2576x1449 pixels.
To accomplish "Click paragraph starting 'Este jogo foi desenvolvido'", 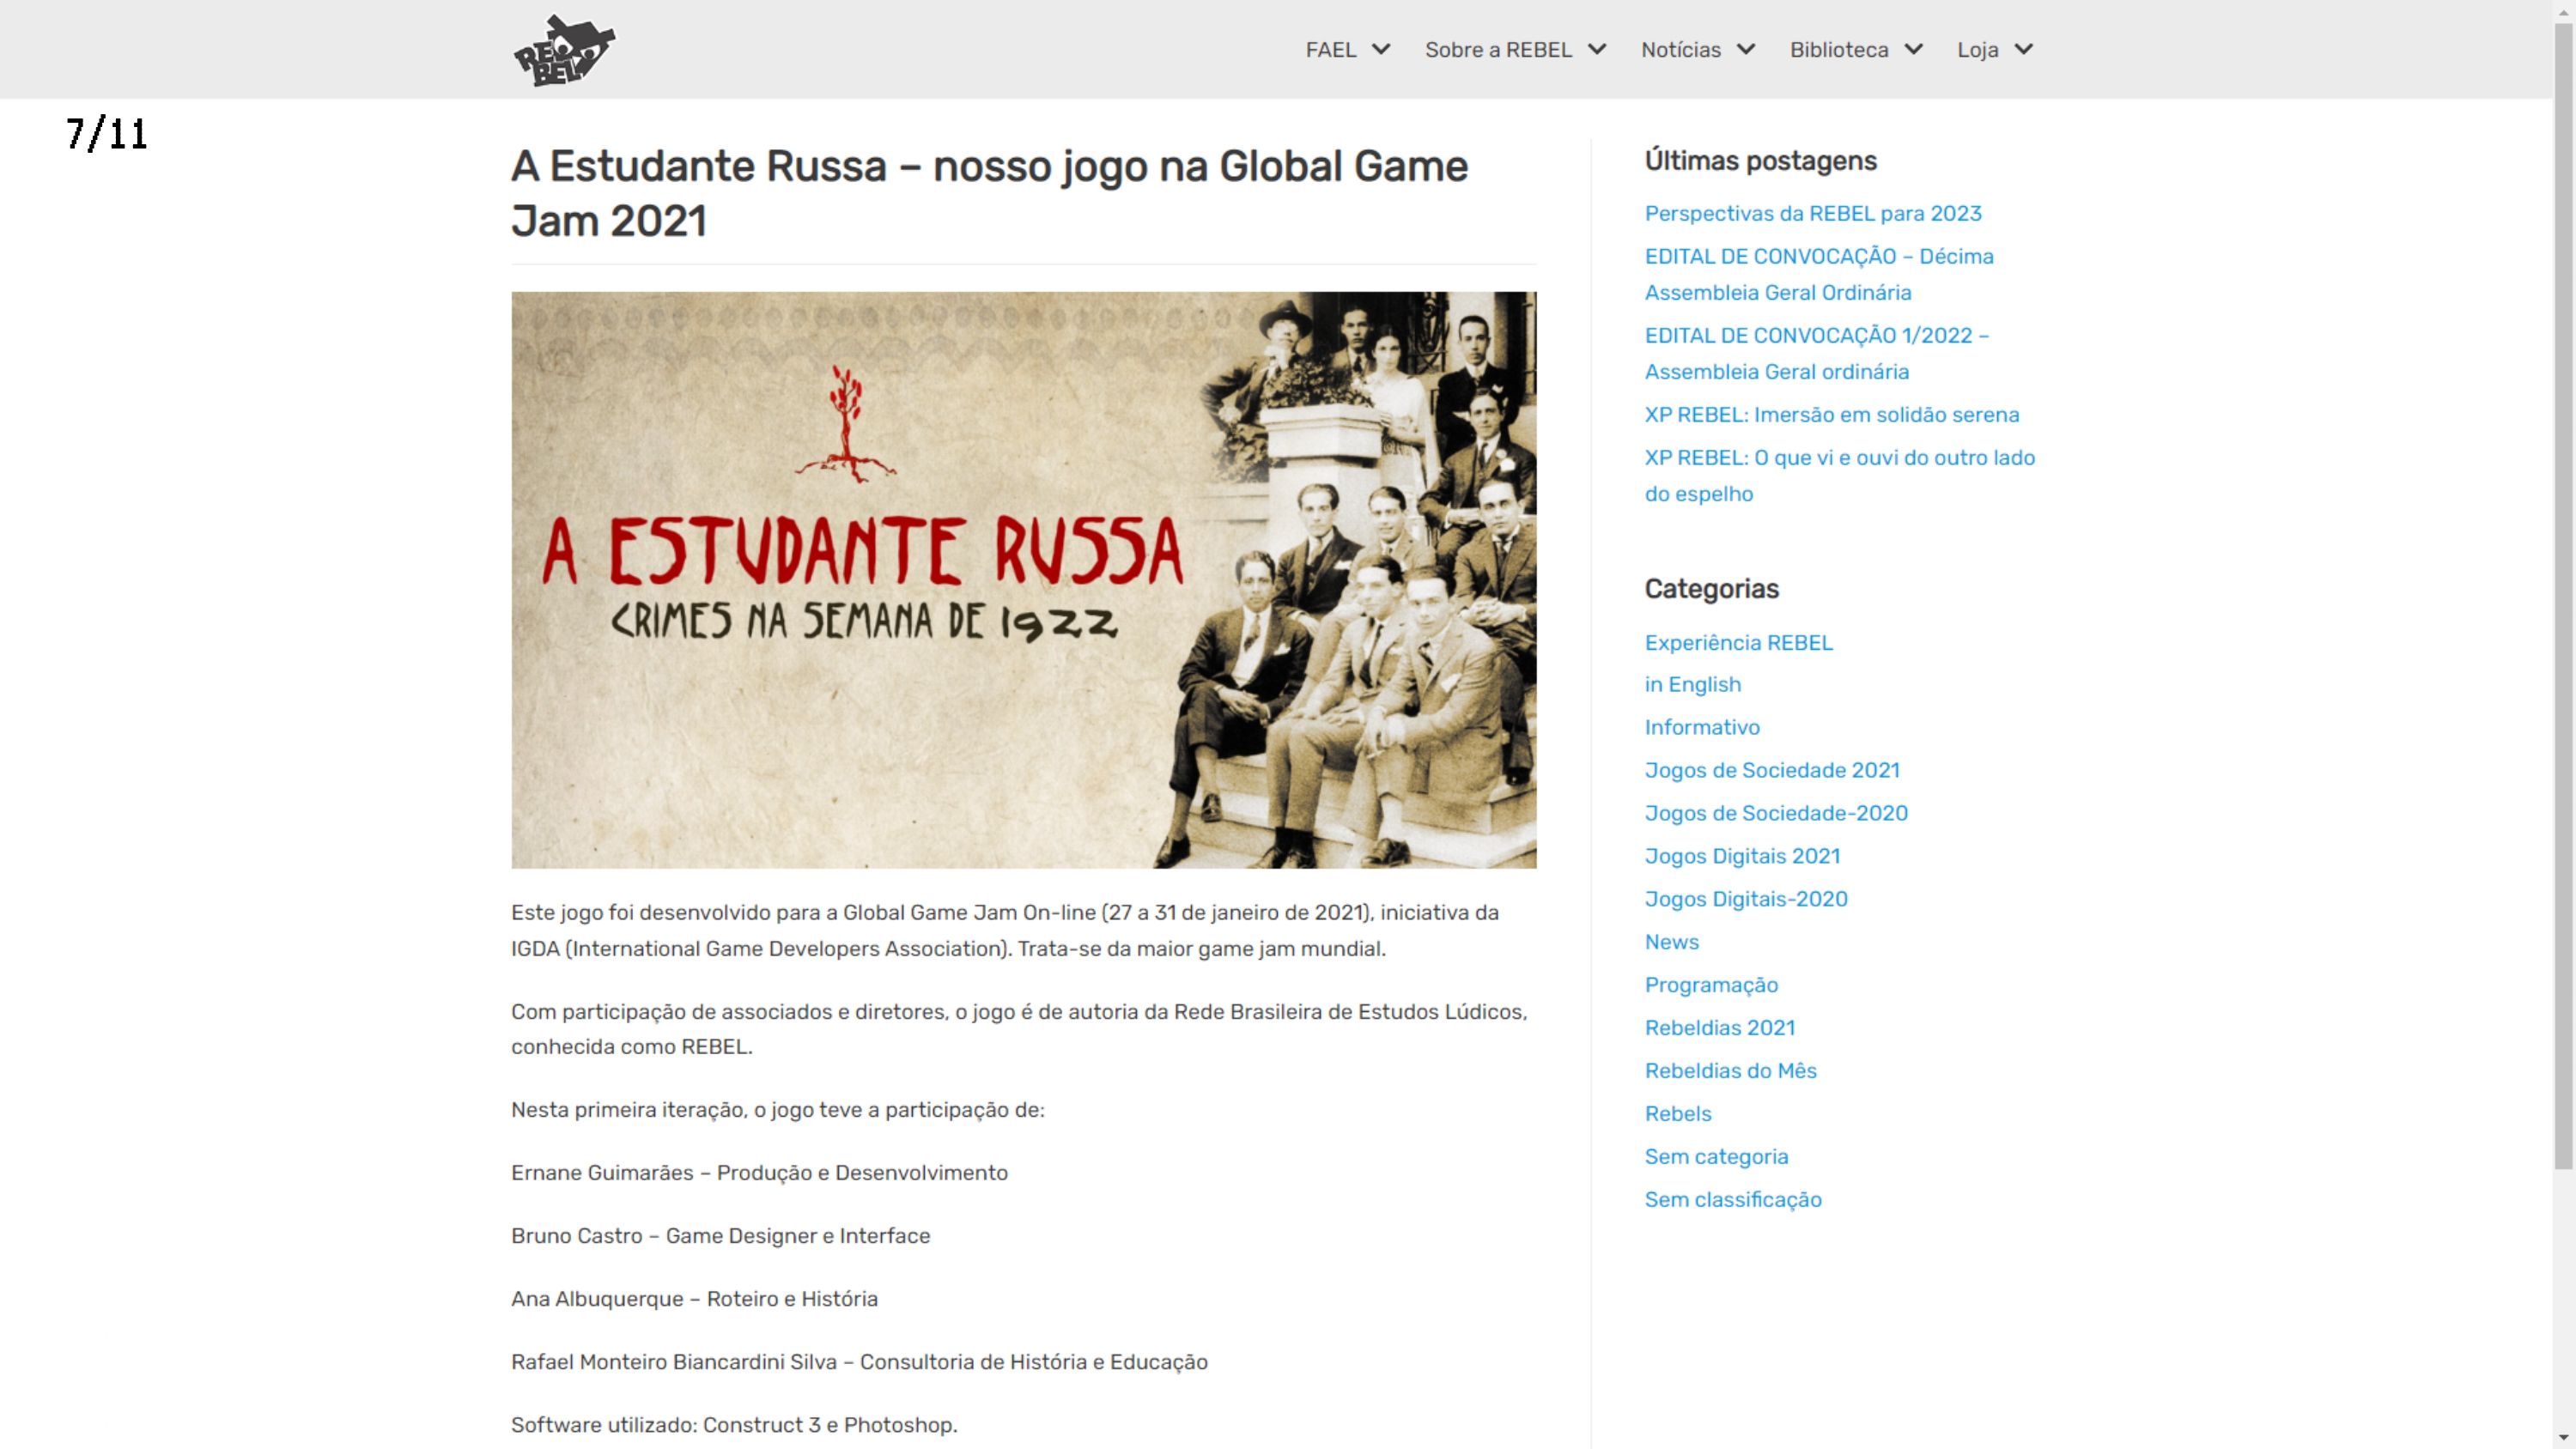I will pos(1005,930).
